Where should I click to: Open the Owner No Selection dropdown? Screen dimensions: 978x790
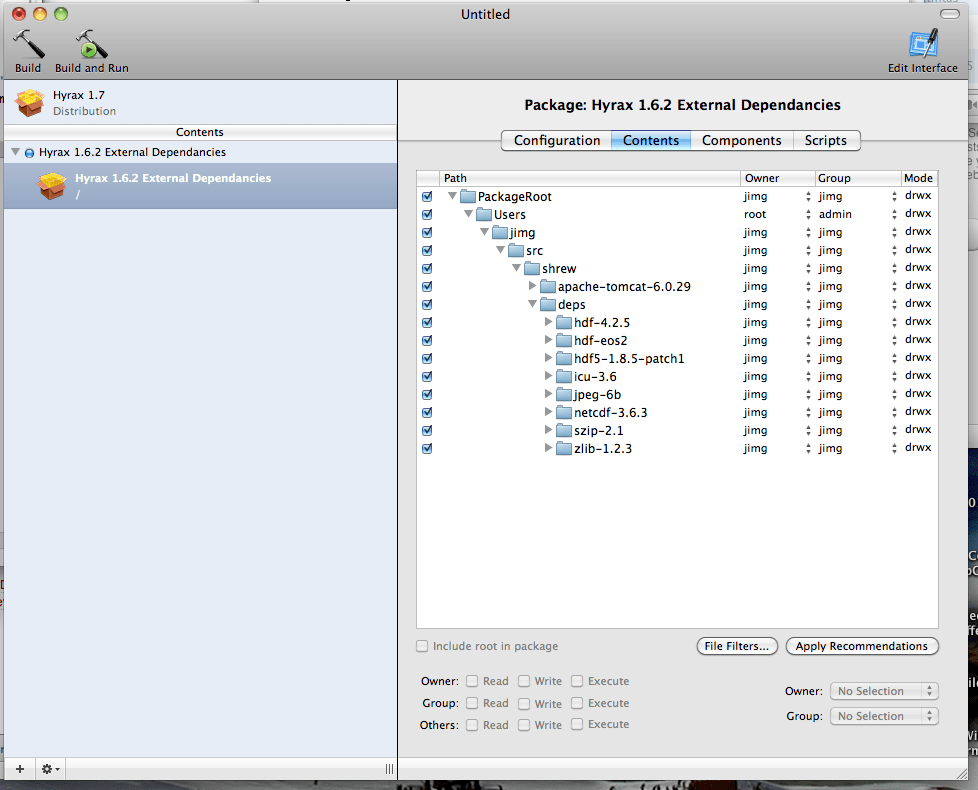884,691
